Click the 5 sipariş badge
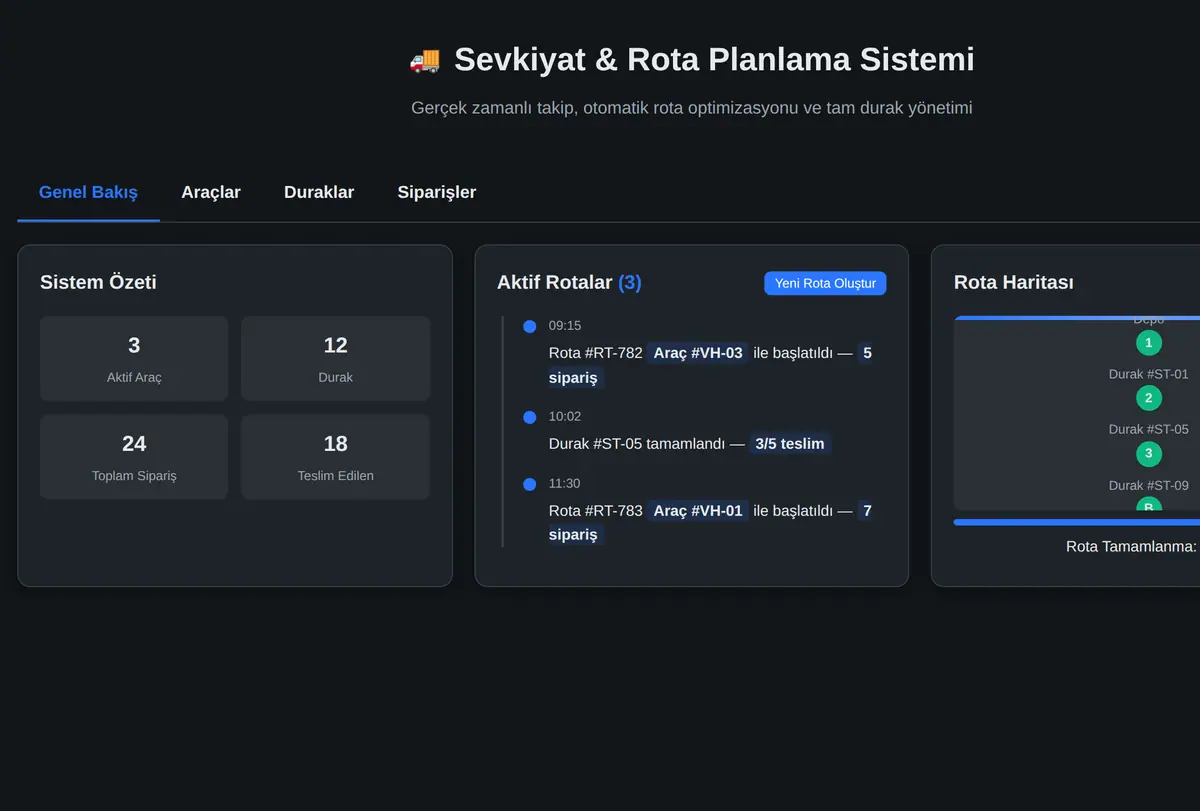This screenshot has height=811, width=1200. pyautogui.click(x=710, y=365)
